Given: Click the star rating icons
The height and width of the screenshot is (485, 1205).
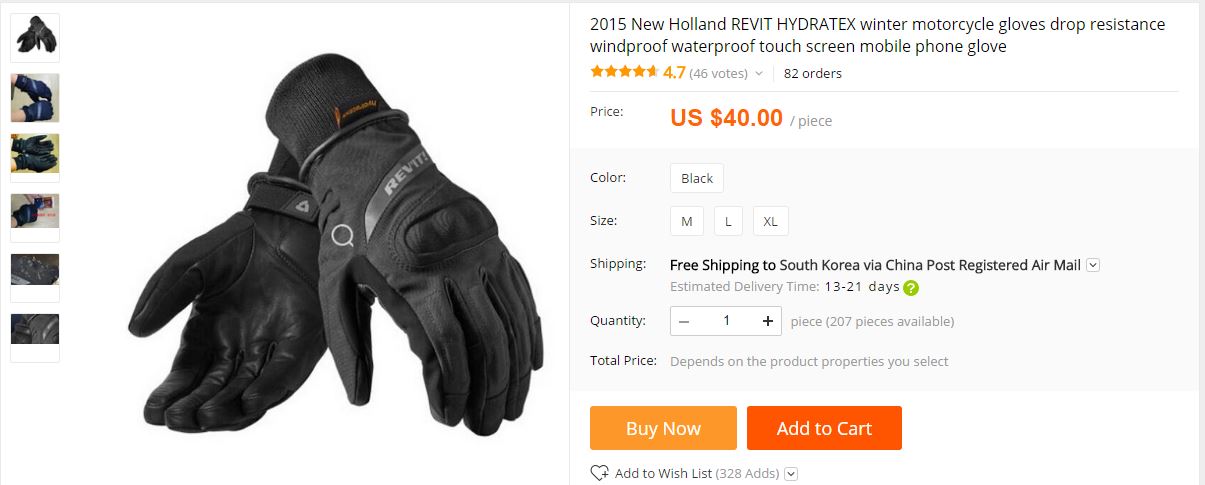Looking at the screenshot, I should 624,72.
